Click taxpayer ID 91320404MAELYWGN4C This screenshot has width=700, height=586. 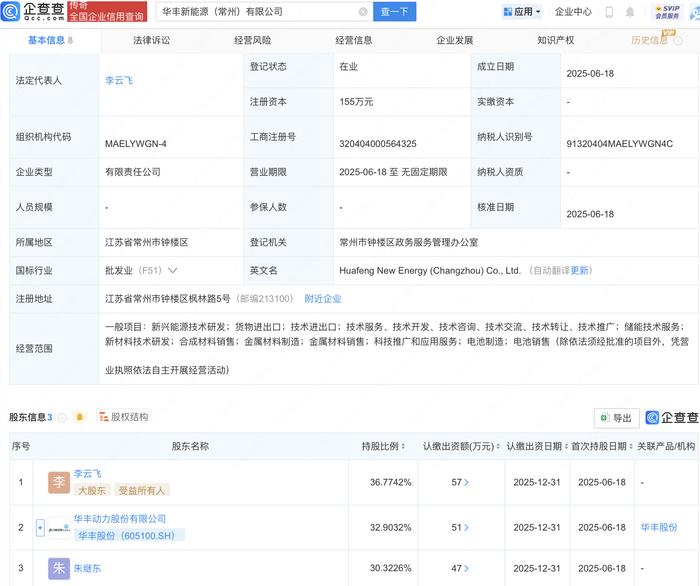620,144
